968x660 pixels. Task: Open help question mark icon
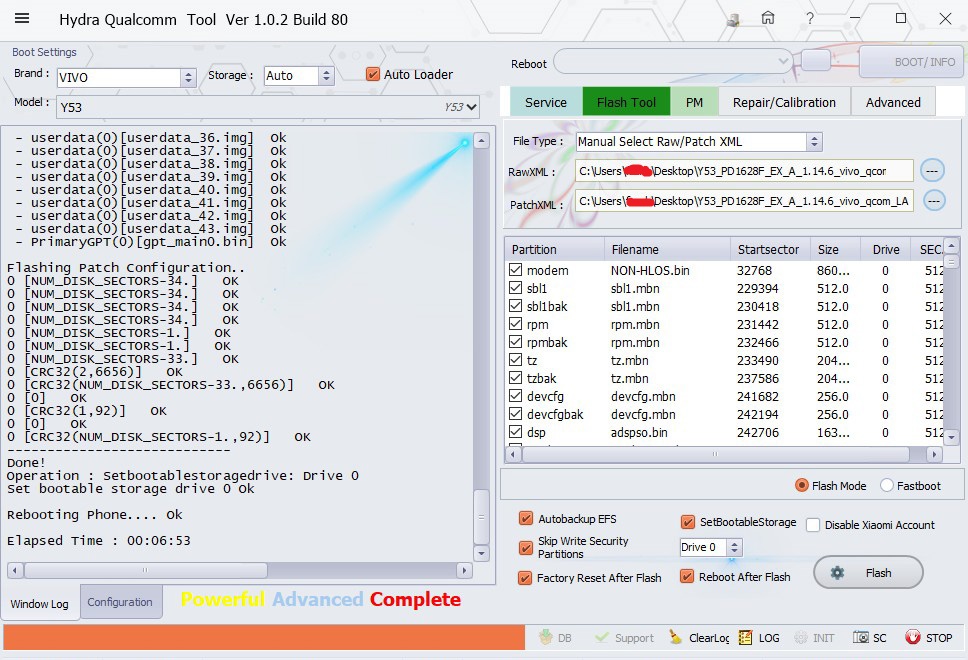click(x=809, y=18)
